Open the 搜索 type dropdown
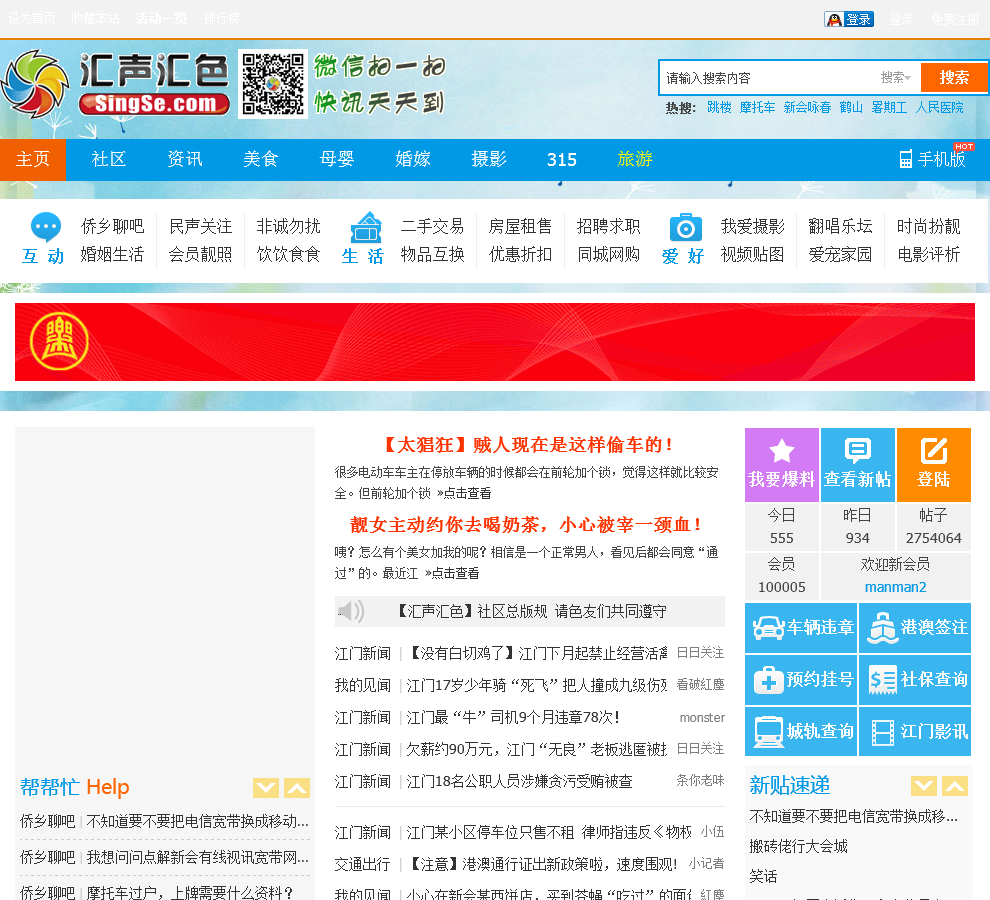The image size is (990, 900). tap(895, 78)
